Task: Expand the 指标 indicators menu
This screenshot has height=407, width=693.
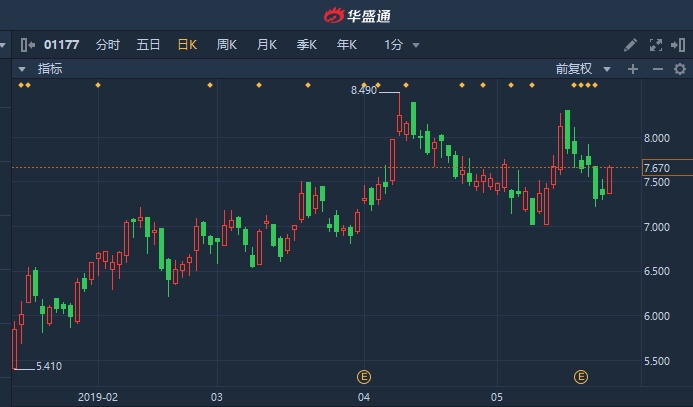Action: 41,69
